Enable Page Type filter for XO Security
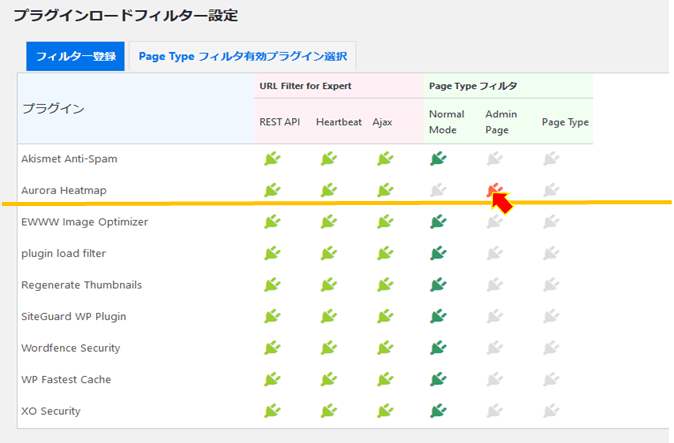Screen dimensions: 674x443 [551, 411]
